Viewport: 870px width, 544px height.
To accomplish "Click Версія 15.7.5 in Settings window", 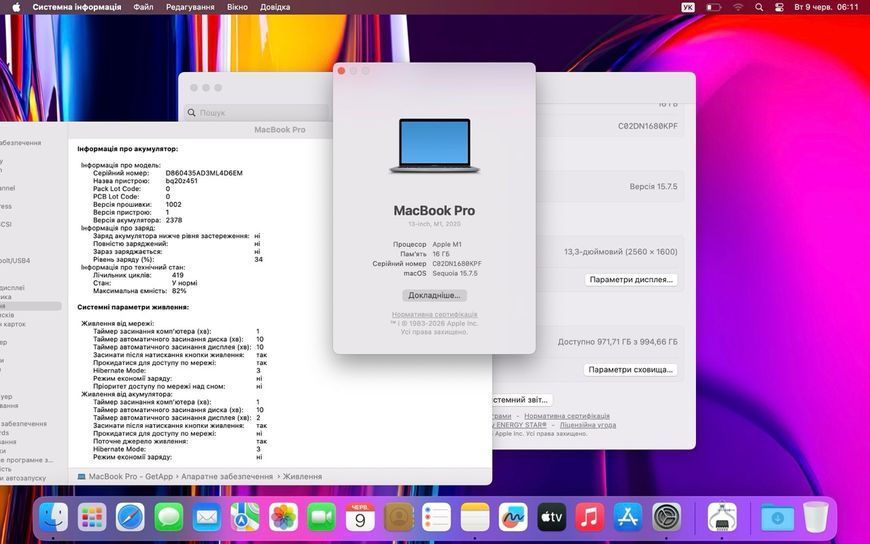I will pyautogui.click(x=653, y=187).
